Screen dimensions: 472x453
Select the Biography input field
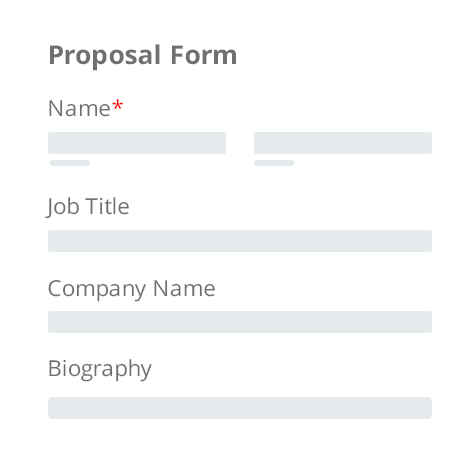pyautogui.click(x=240, y=408)
